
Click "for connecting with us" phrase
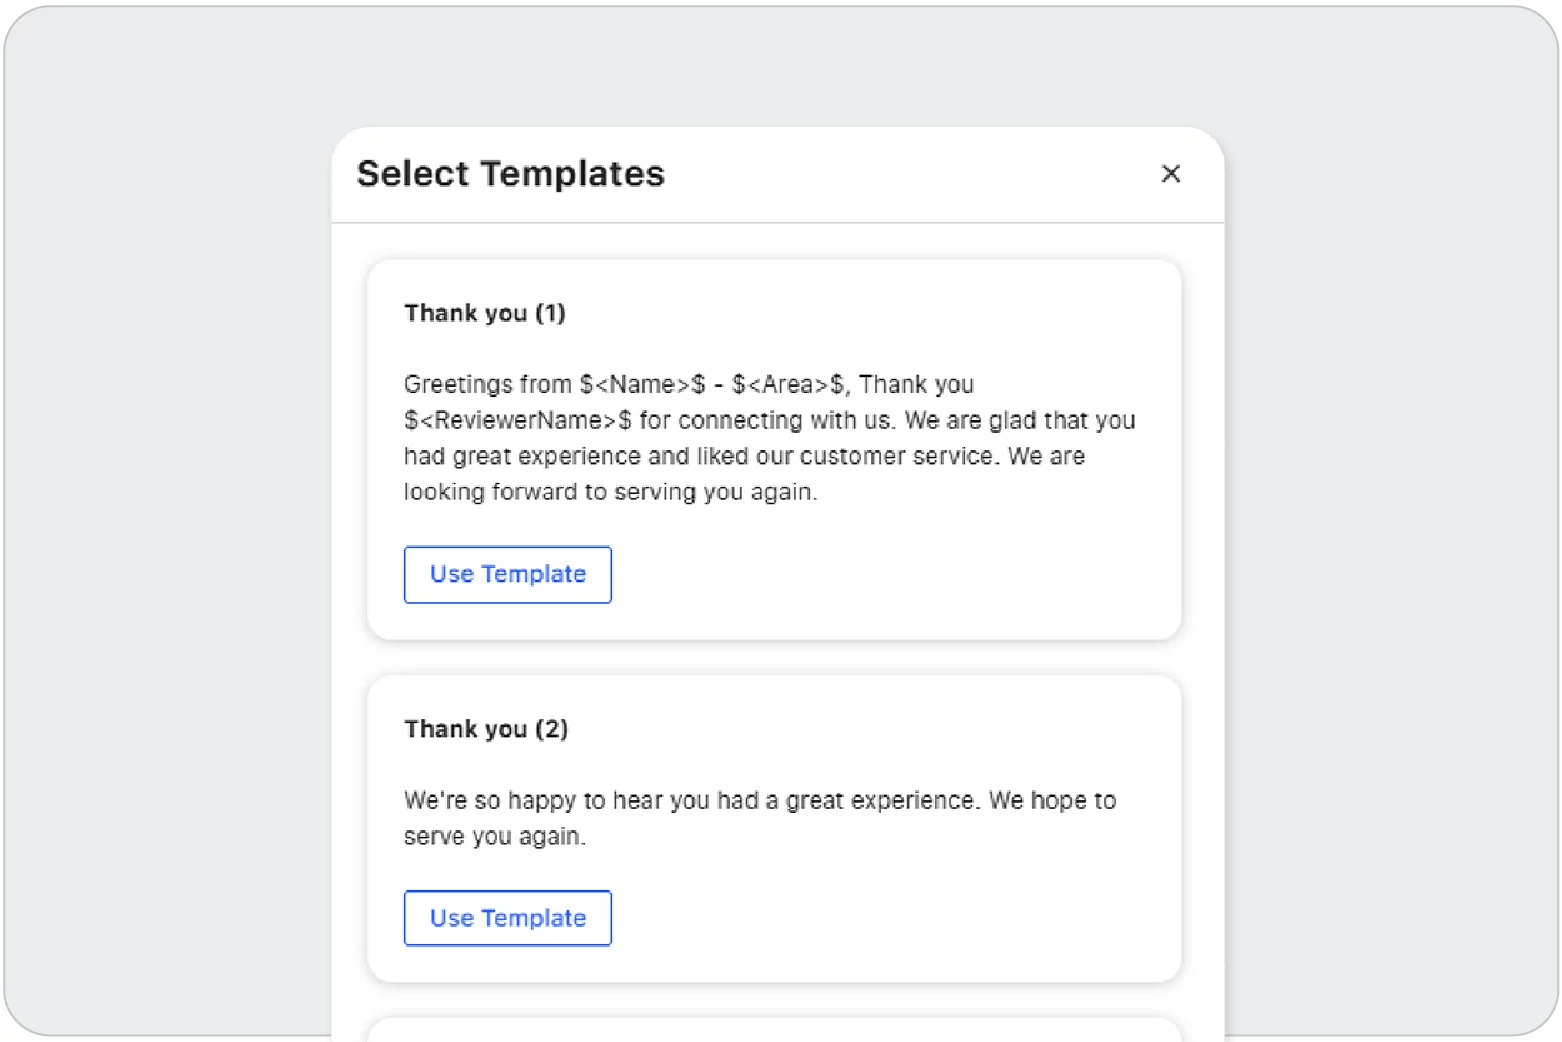click(765, 421)
